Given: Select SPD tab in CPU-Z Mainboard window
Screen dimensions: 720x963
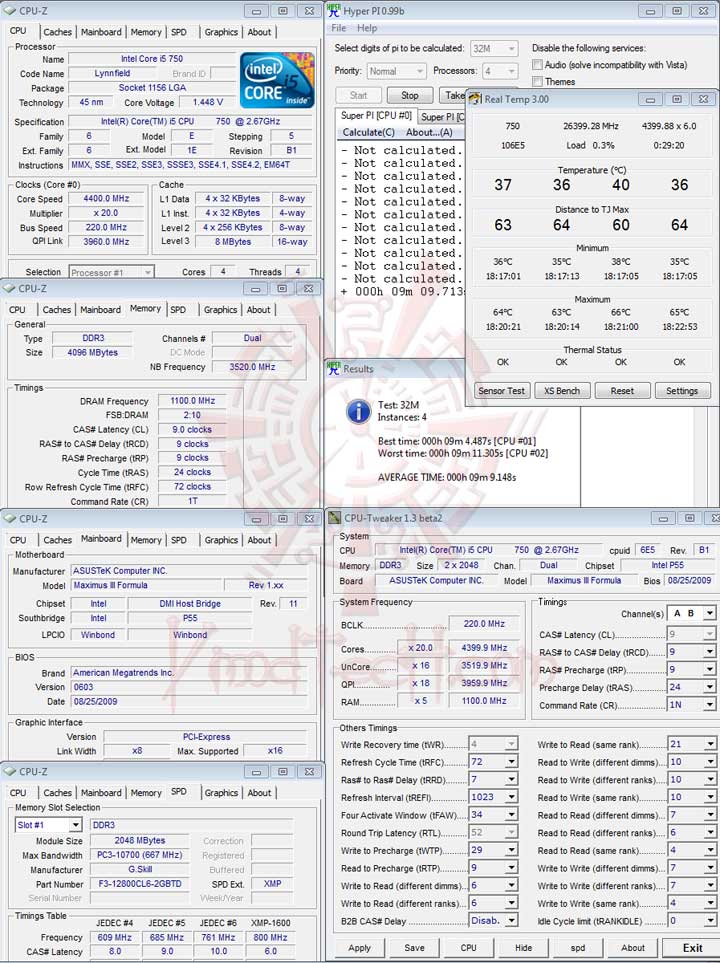Looking at the screenshot, I should [x=179, y=540].
